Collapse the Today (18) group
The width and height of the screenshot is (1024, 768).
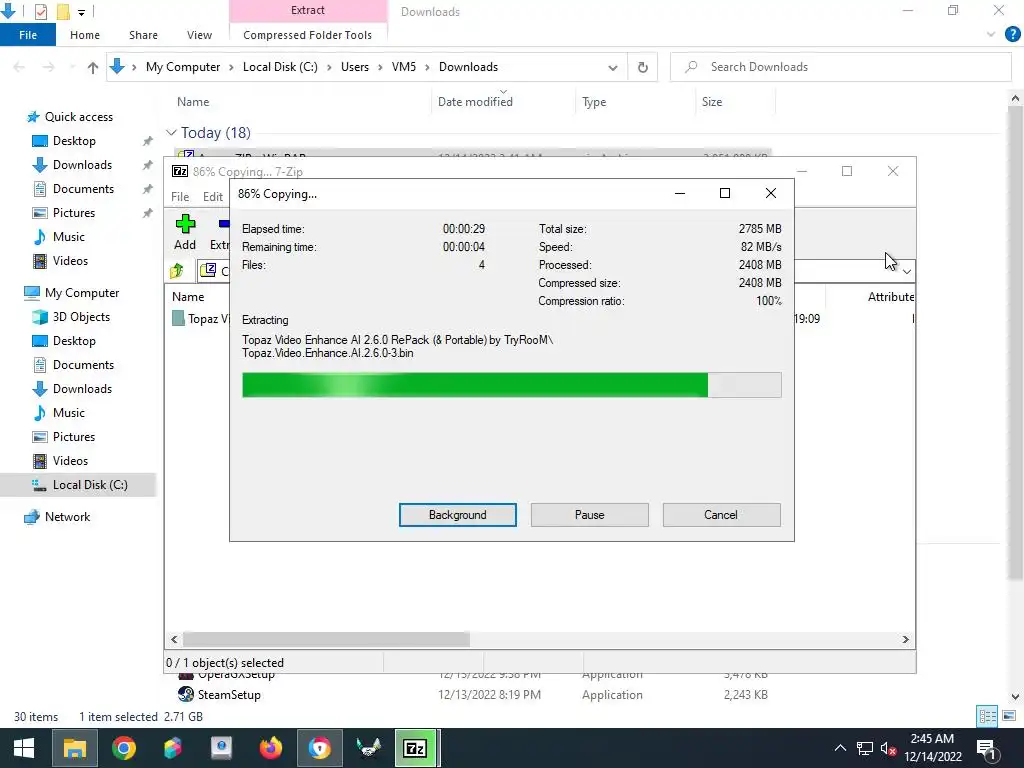[171, 133]
